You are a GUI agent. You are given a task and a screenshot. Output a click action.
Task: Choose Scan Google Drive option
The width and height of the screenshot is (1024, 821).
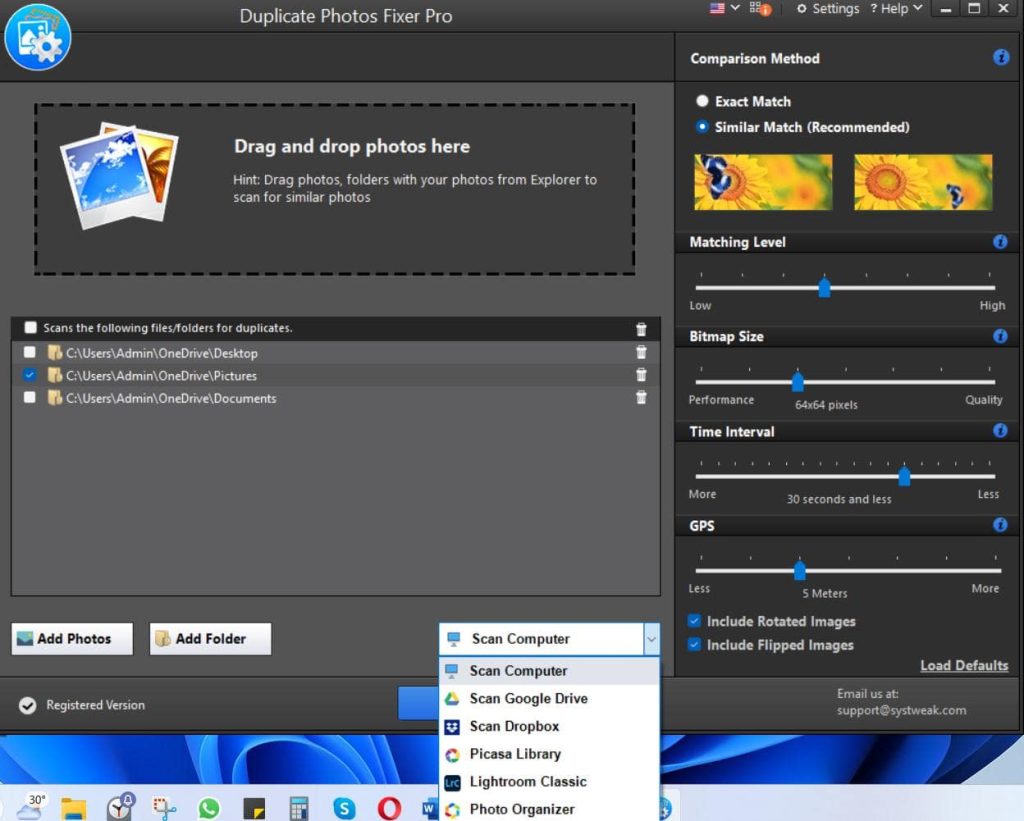click(549, 698)
